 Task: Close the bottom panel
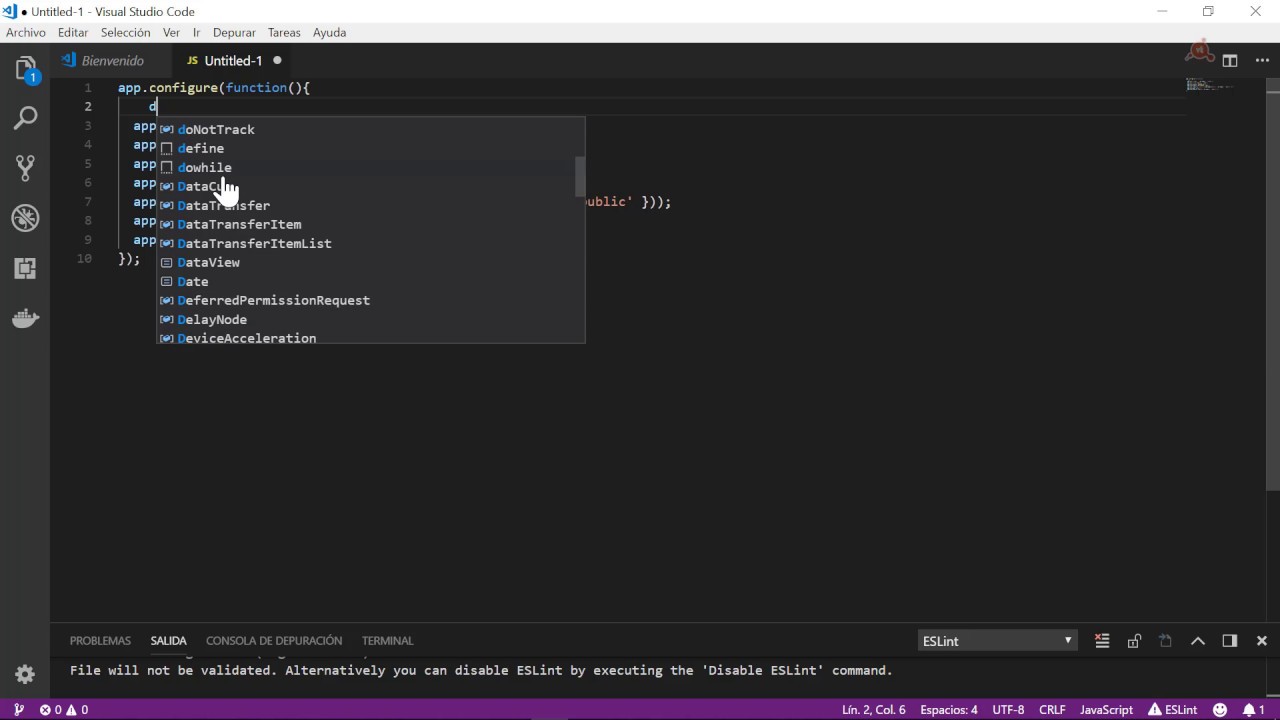pyautogui.click(x=1262, y=641)
